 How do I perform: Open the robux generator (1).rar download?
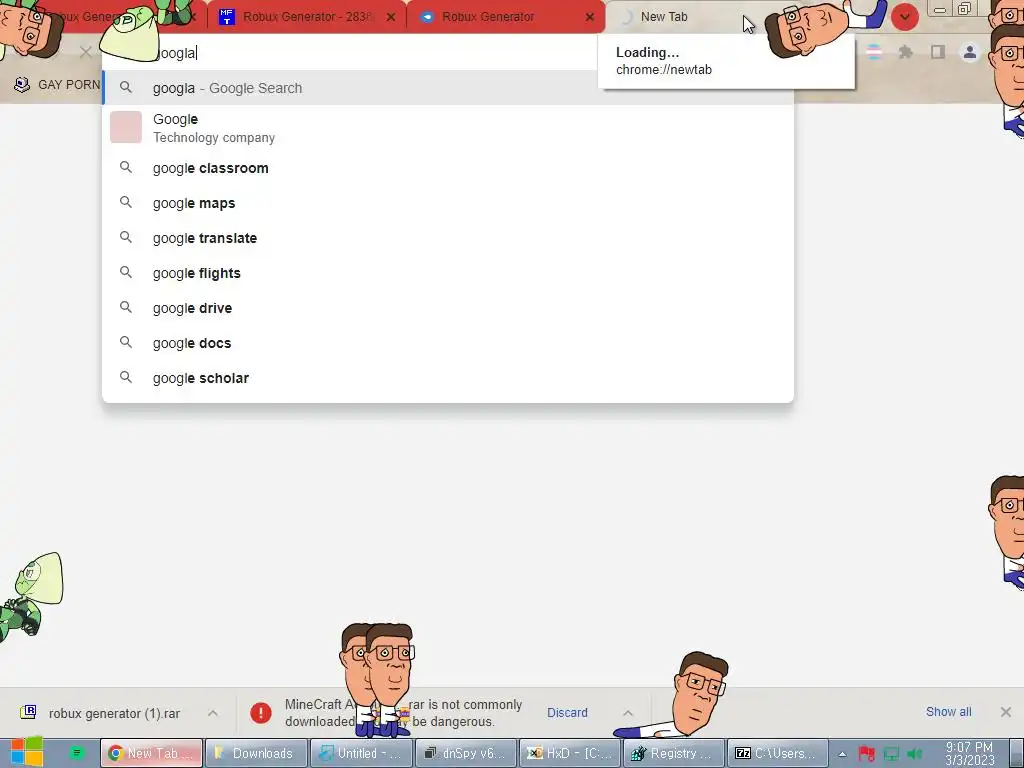[114, 713]
